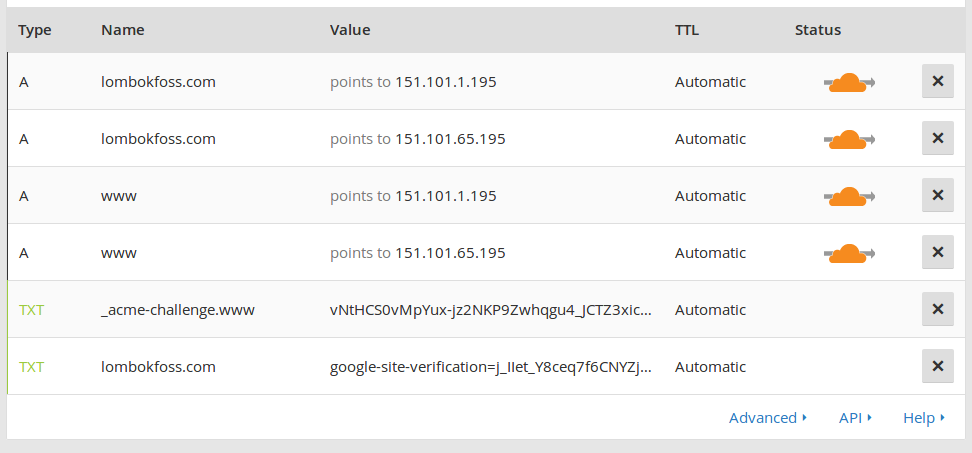The image size is (972, 453).
Task: Delete www A record pointing to 151.101.65.195
Action: (x=937, y=252)
